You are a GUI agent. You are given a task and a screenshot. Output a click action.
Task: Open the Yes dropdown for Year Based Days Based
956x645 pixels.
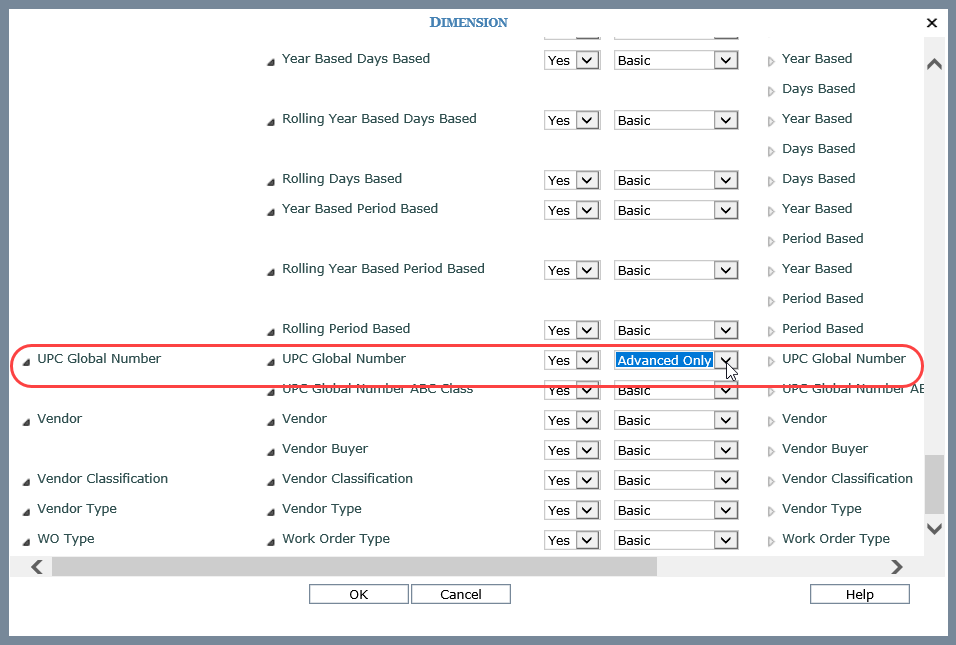click(x=587, y=60)
